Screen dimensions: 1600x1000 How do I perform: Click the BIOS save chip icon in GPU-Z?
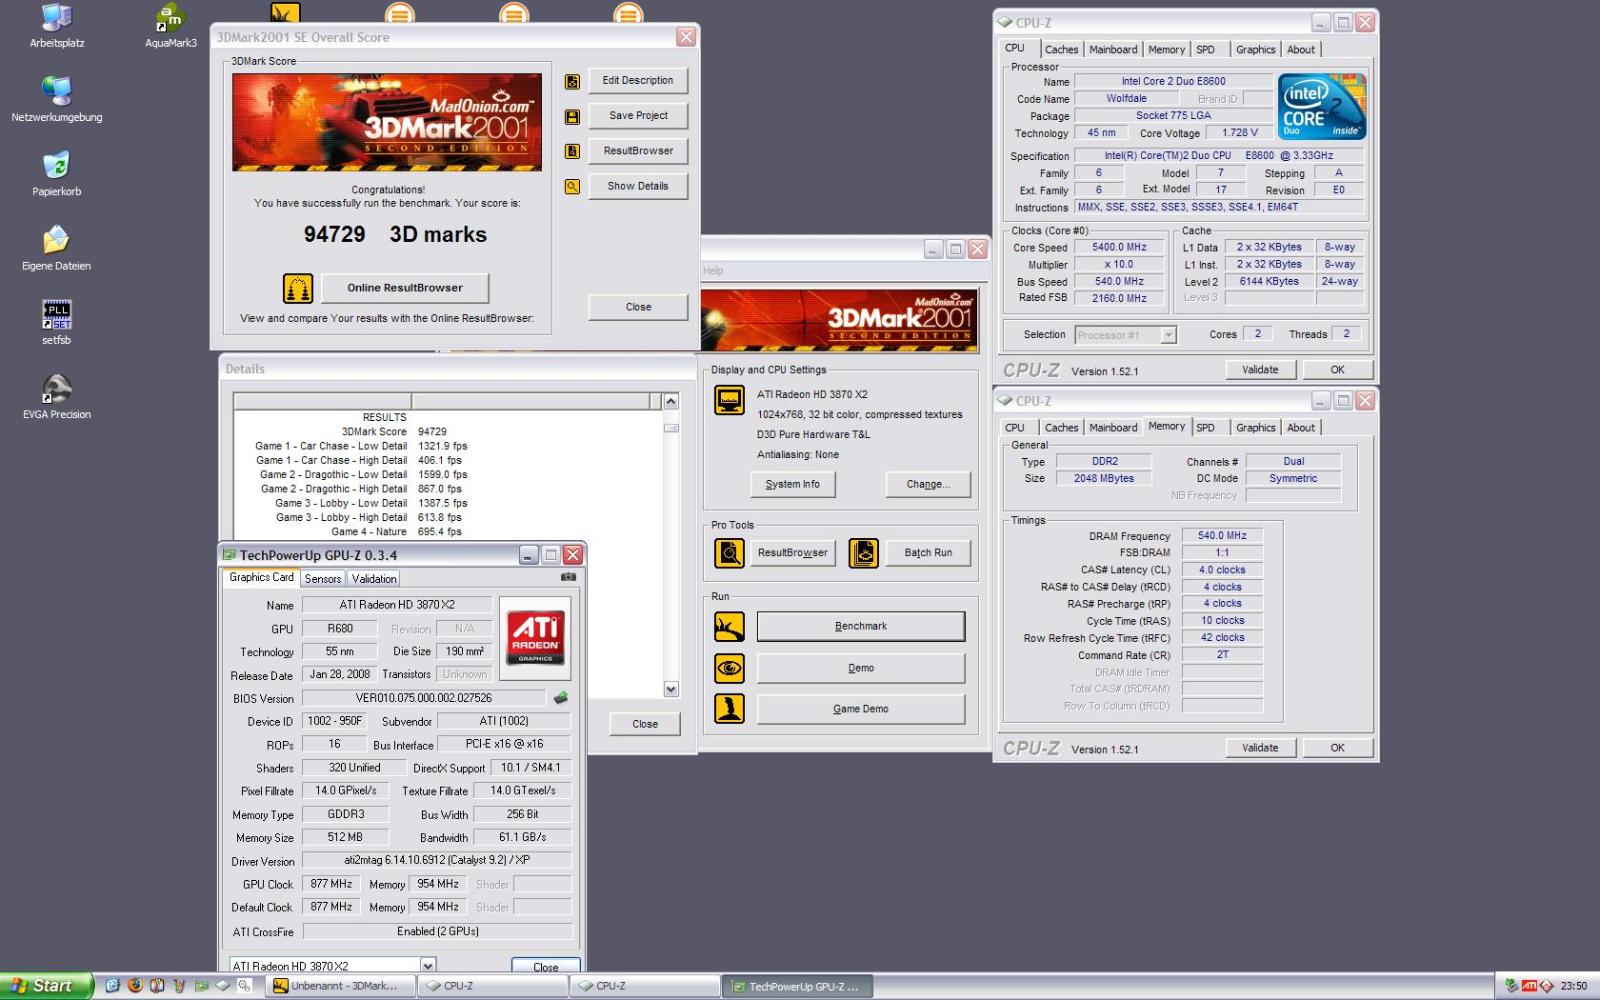(x=561, y=697)
